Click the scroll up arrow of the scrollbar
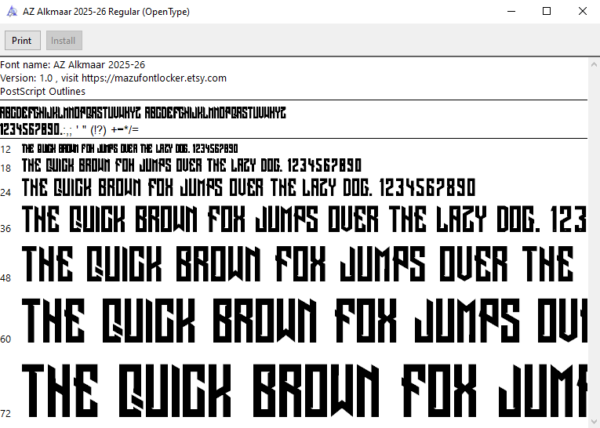Screen dimensions: 600x428 point(594,64)
